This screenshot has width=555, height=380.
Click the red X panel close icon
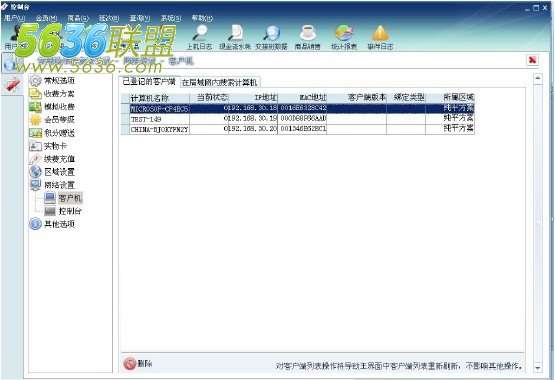(532, 60)
